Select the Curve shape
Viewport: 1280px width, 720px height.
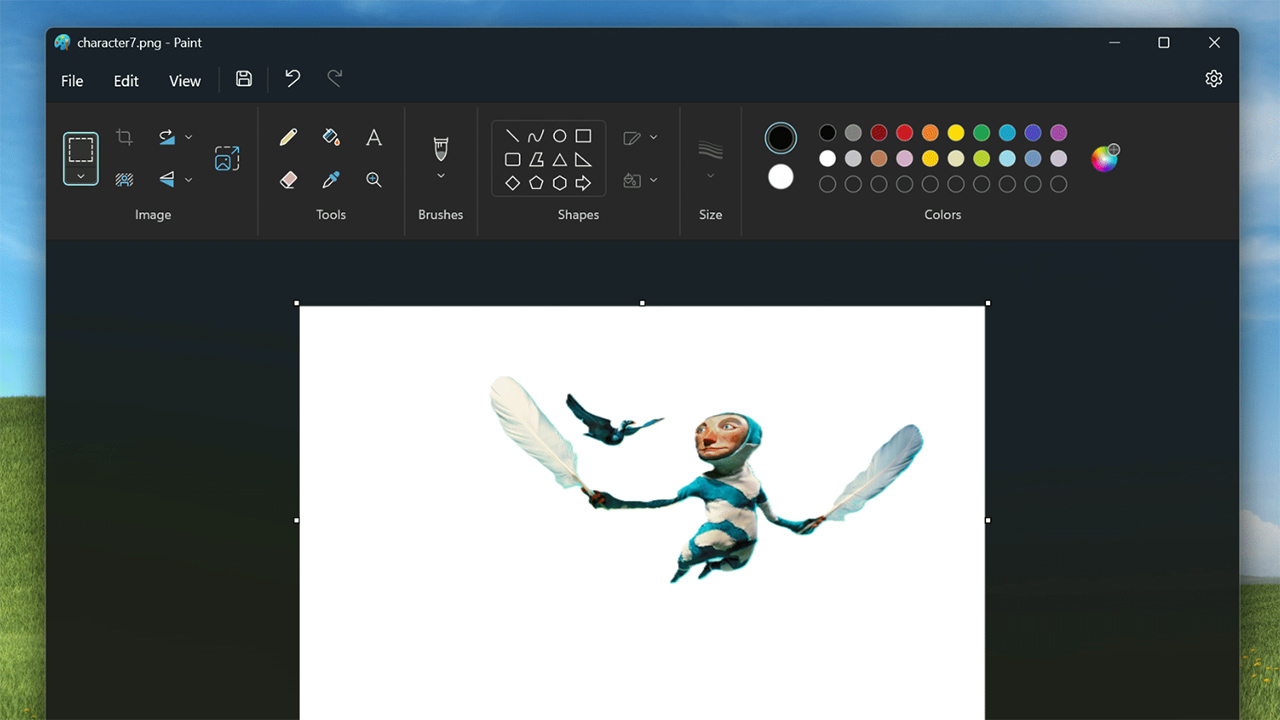[536, 136]
